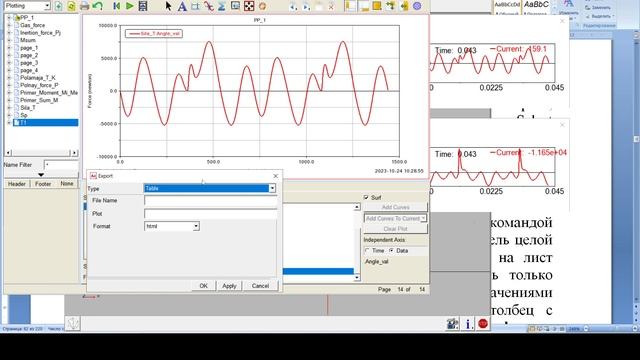Click the red stop icon in the status bar
This screenshot has height=360, width=640.
click(483, 324)
